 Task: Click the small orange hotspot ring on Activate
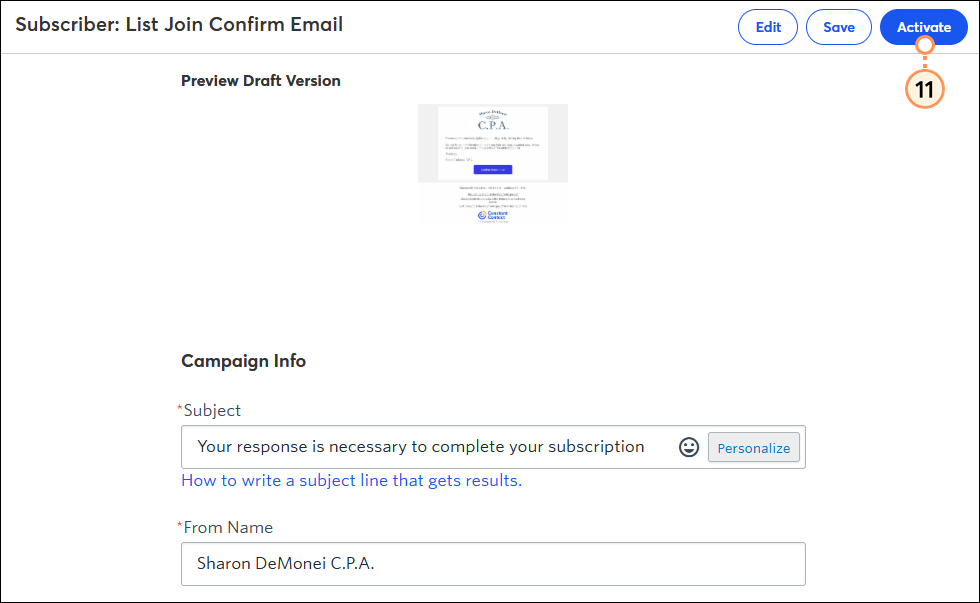pyautogui.click(x=924, y=46)
